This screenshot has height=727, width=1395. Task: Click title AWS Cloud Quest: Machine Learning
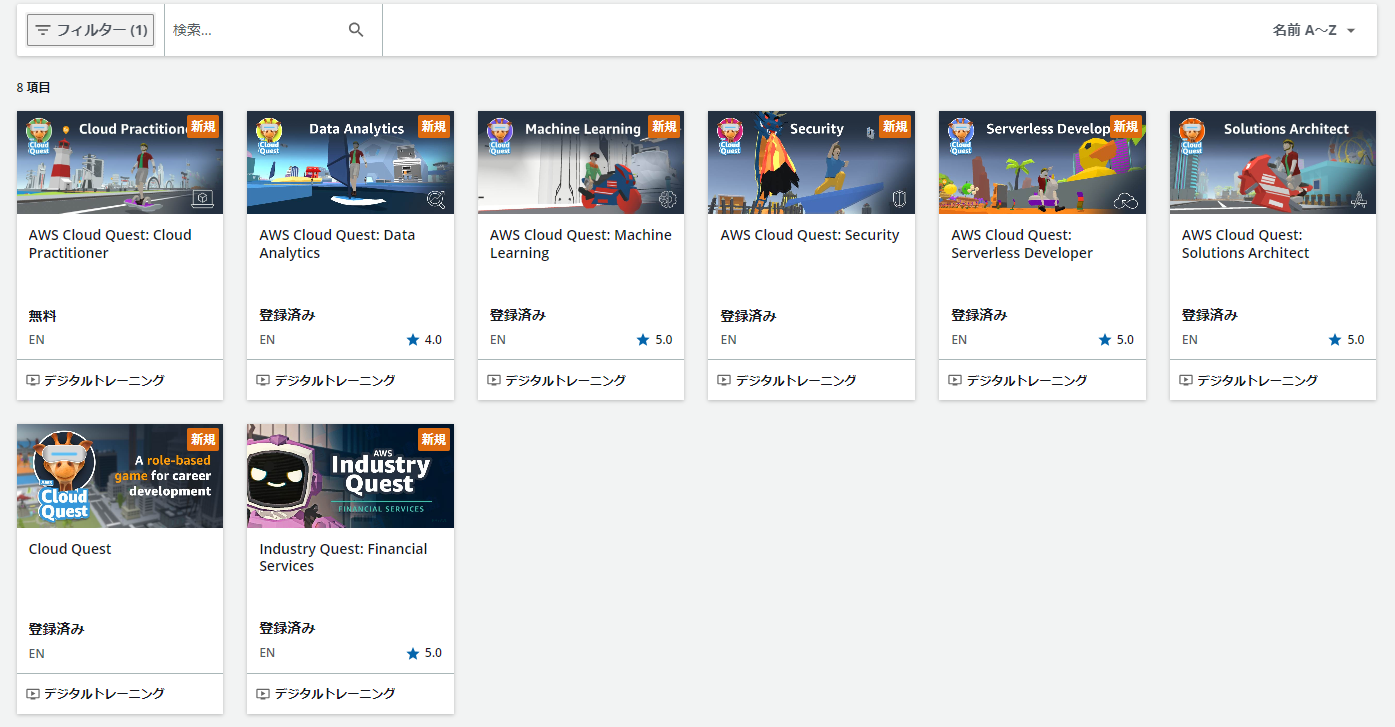581,244
